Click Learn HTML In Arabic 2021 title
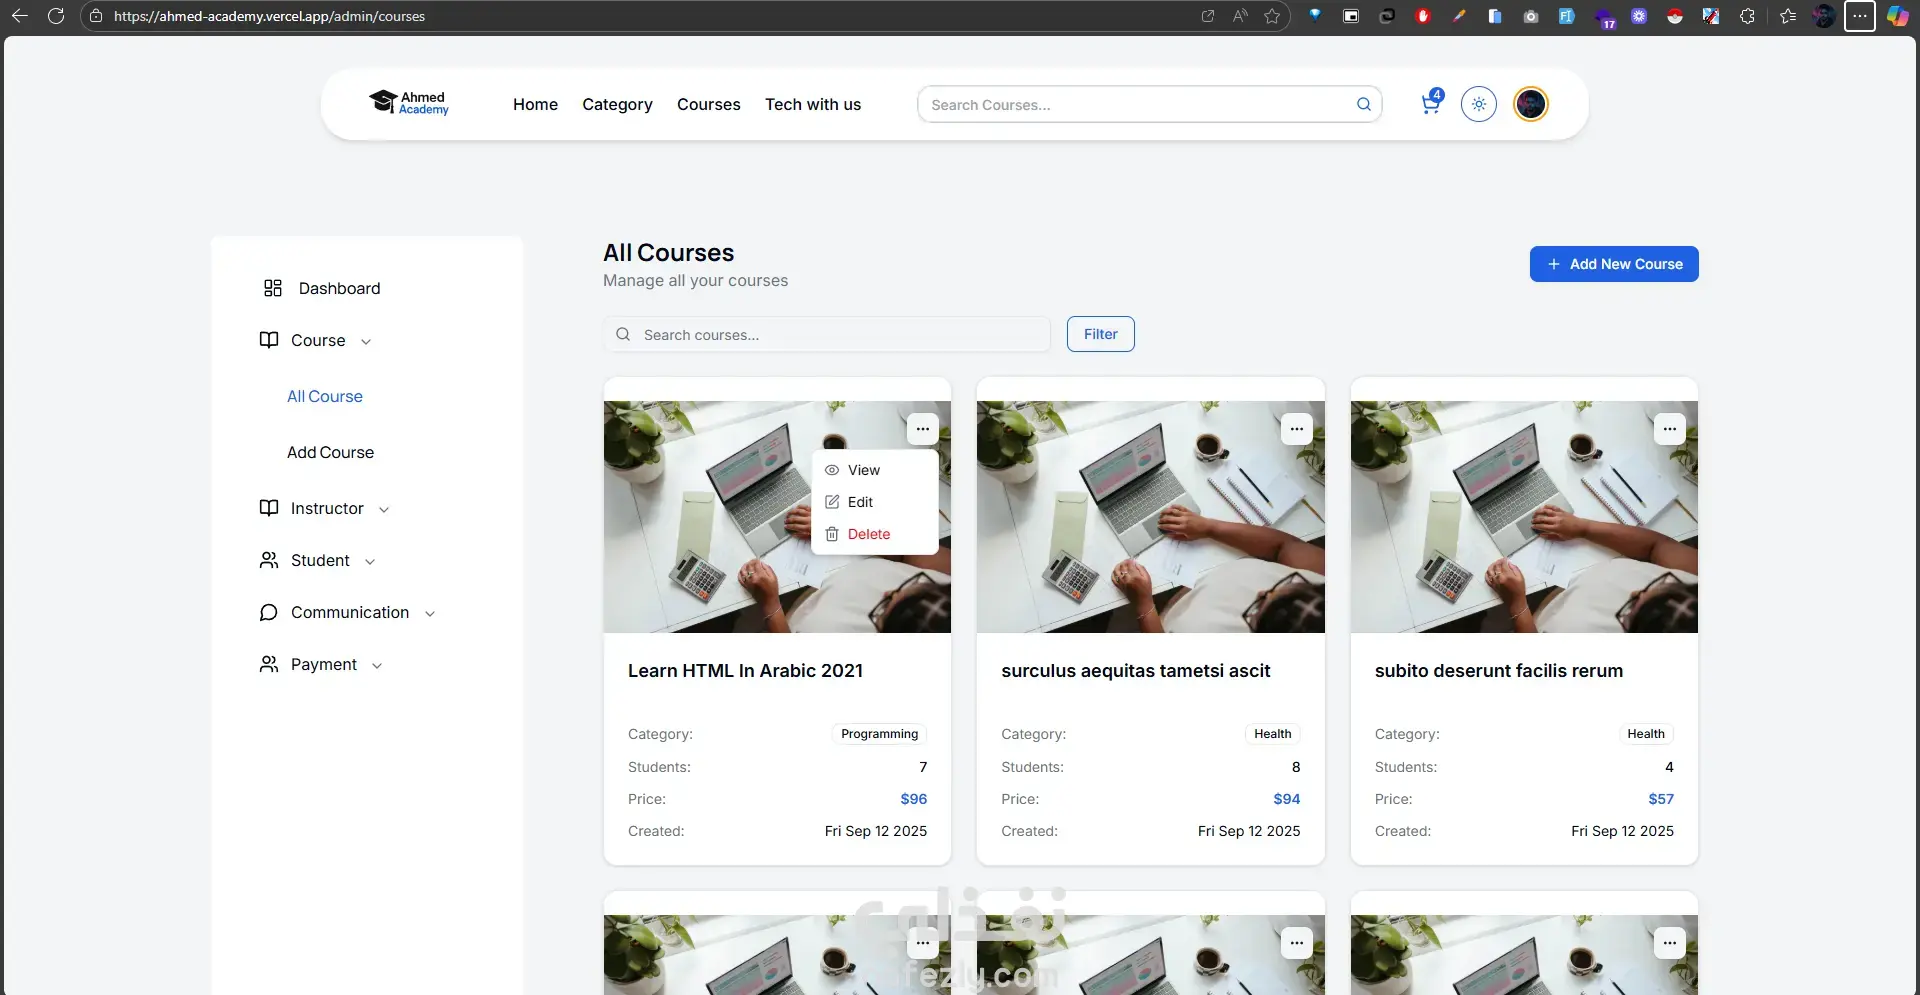The height and width of the screenshot is (995, 1920). pos(745,671)
